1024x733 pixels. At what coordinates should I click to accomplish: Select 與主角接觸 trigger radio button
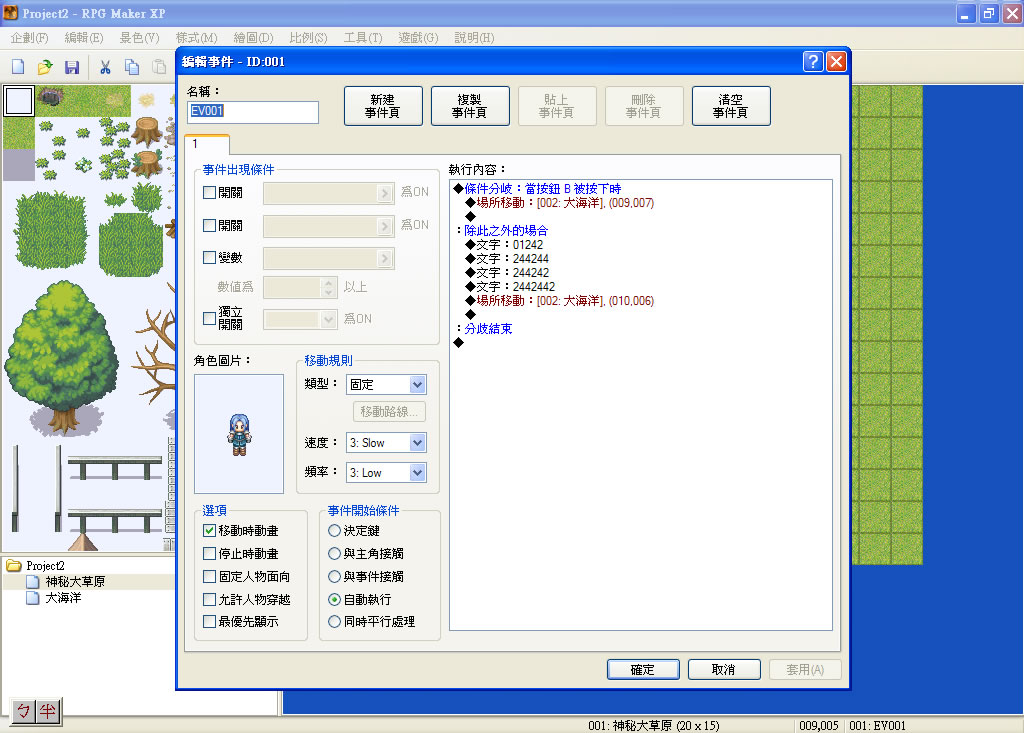coord(334,553)
